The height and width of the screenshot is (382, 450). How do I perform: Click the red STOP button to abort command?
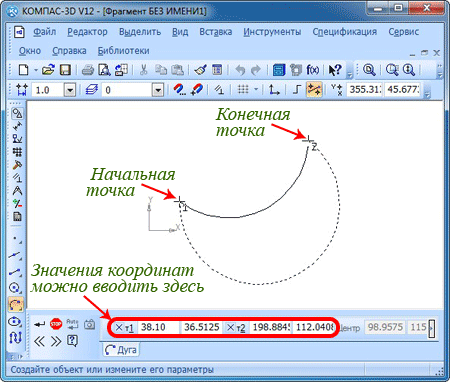point(56,324)
